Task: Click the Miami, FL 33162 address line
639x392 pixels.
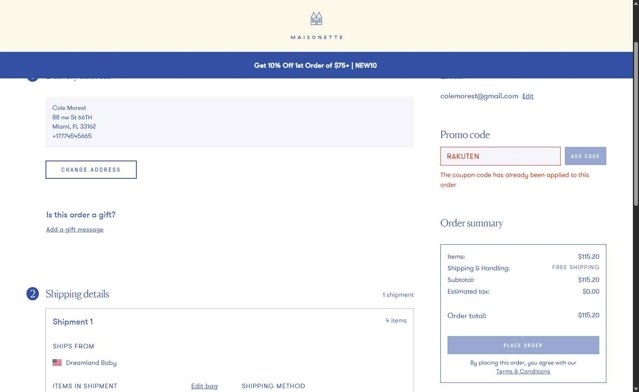Action: [x=74, y=126]
